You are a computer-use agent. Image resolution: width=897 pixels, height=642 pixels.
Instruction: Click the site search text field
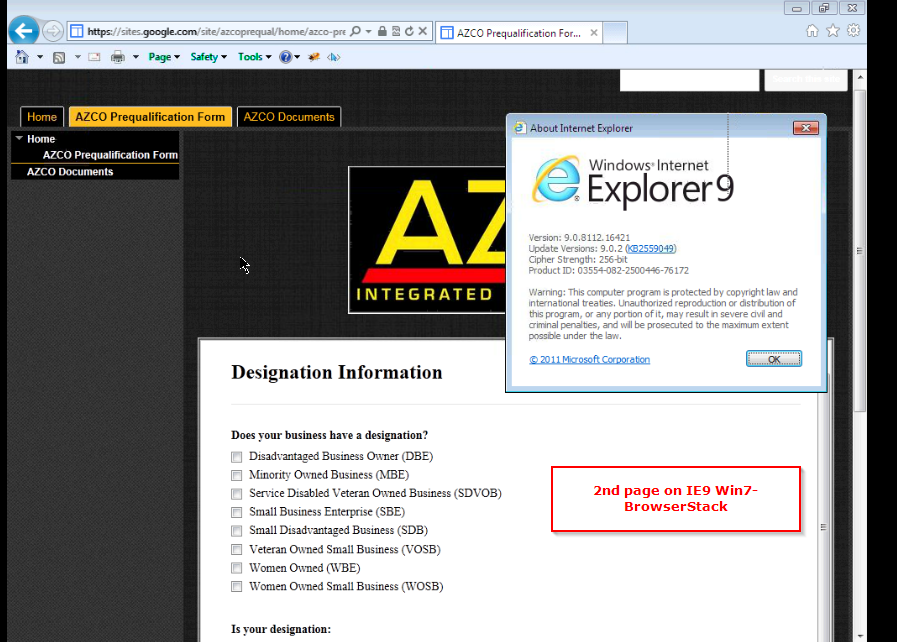pos(689,79)
